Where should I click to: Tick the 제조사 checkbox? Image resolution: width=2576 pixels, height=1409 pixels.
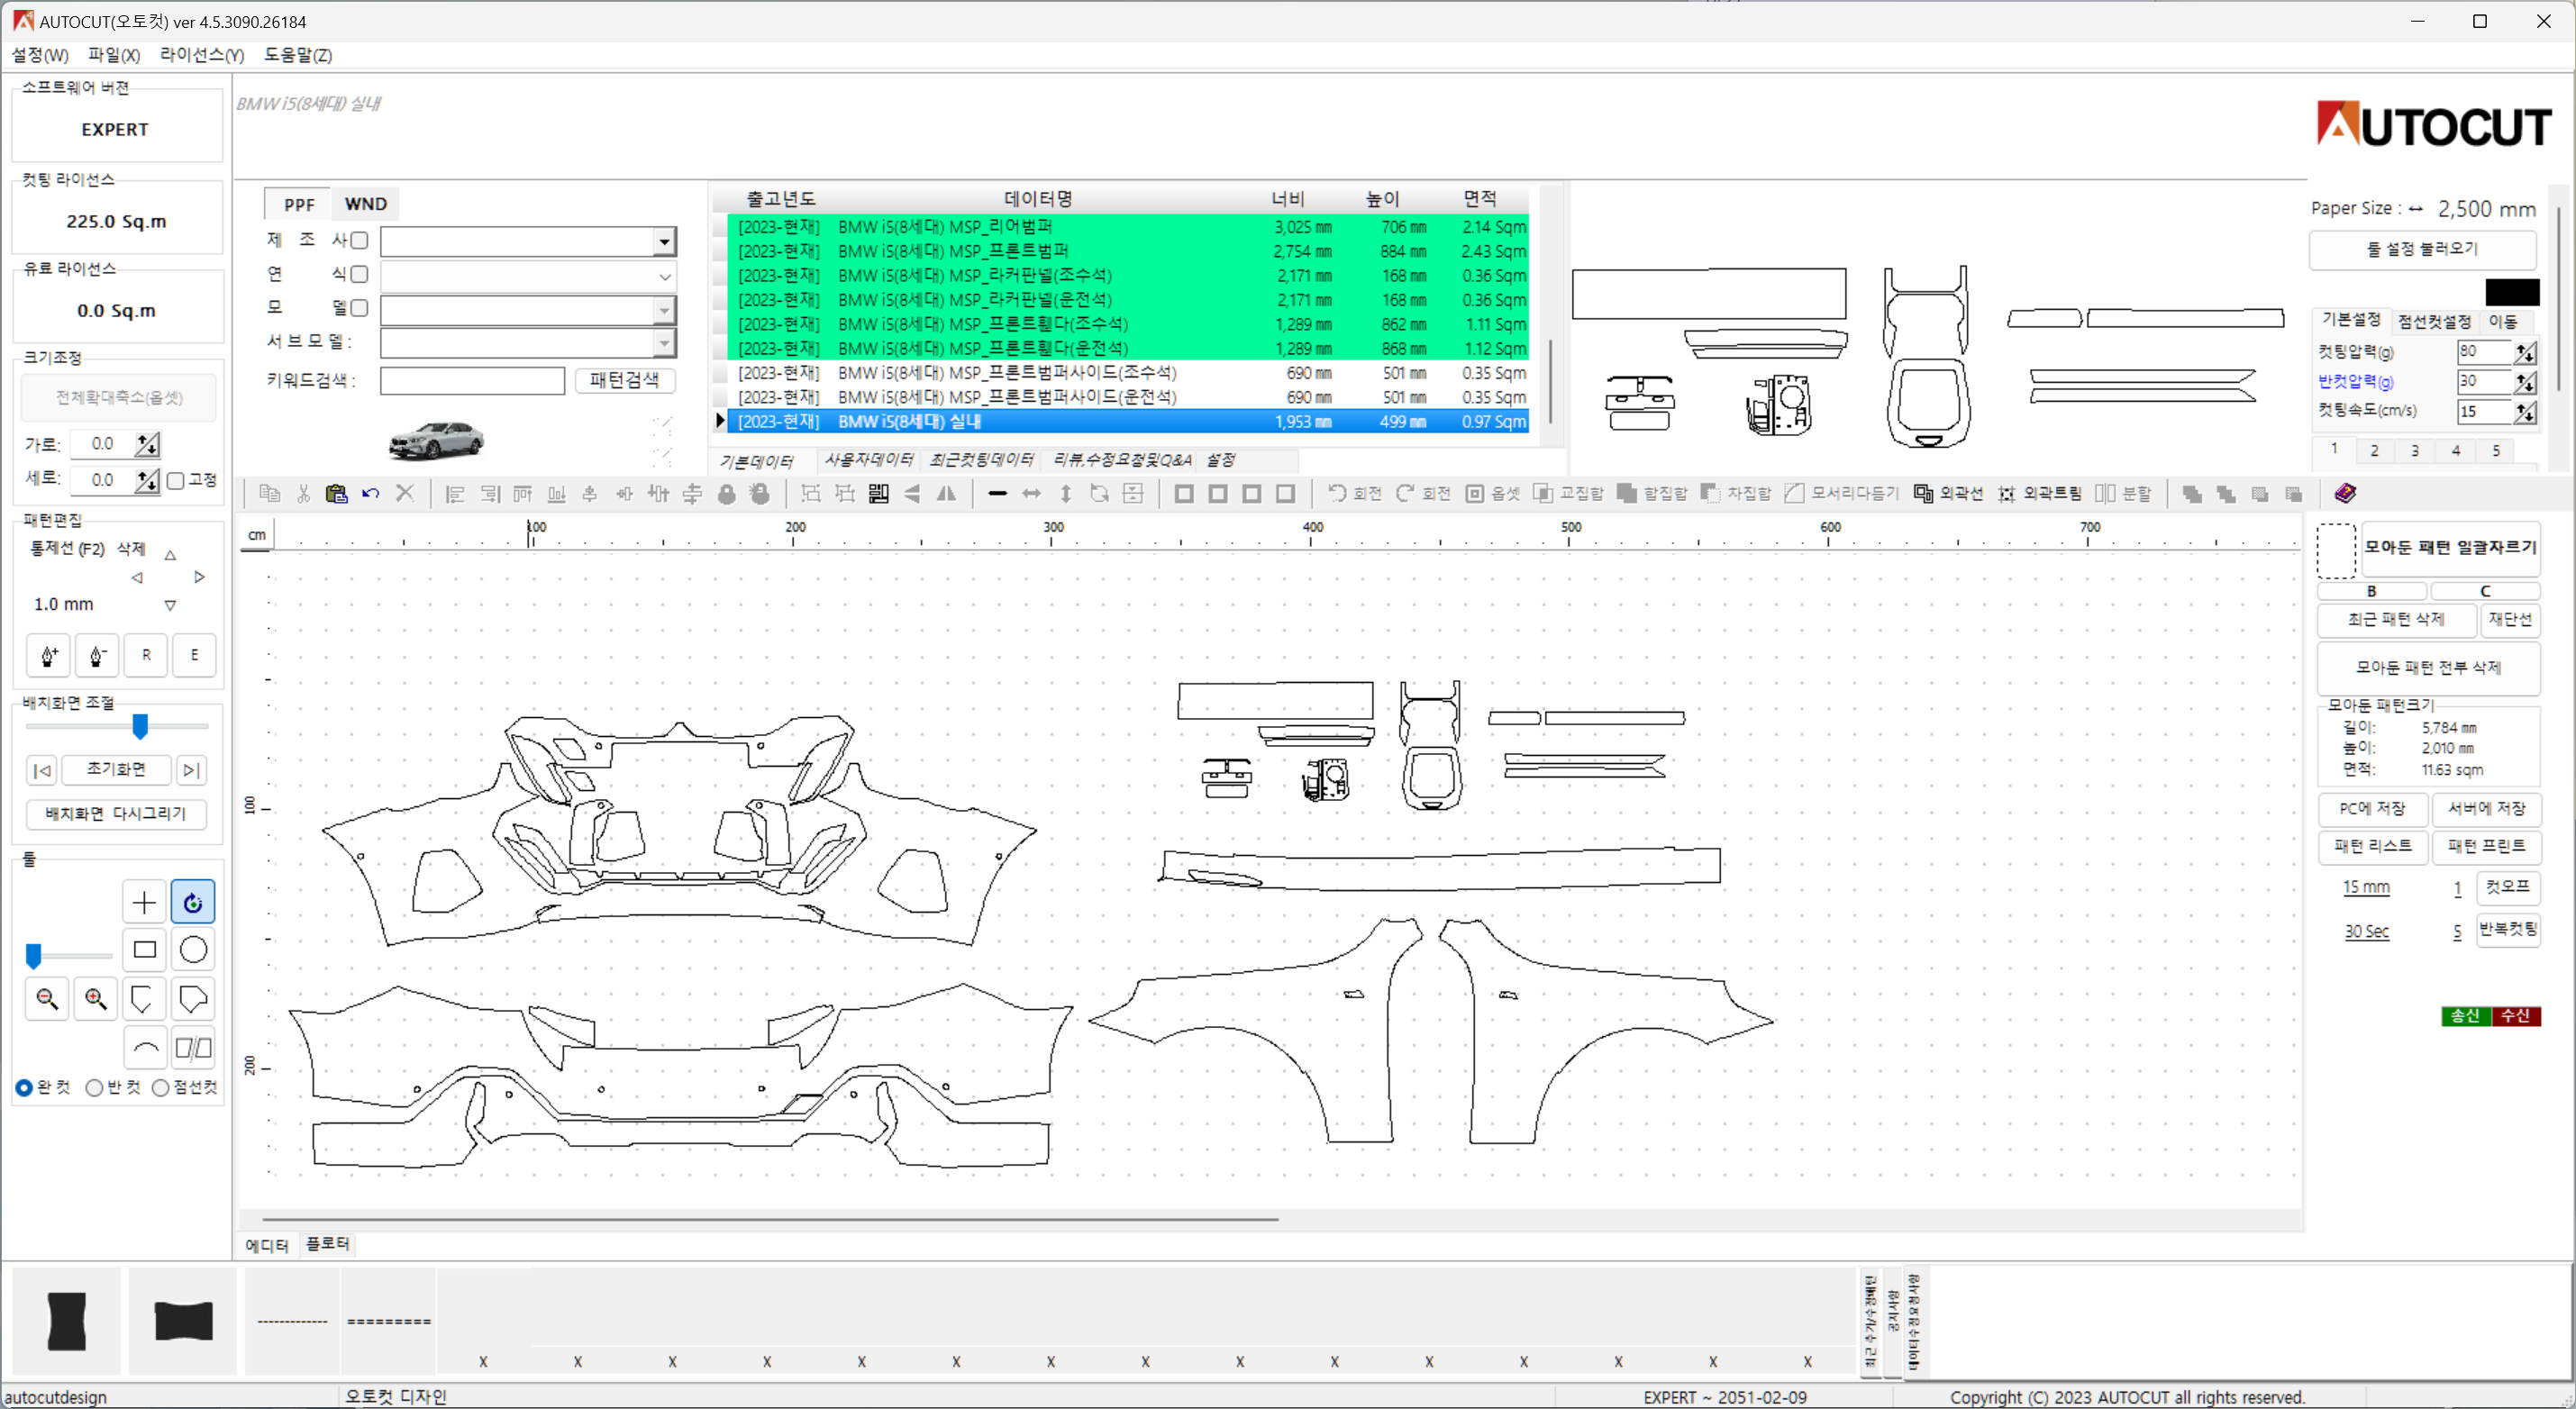point(359,240)
